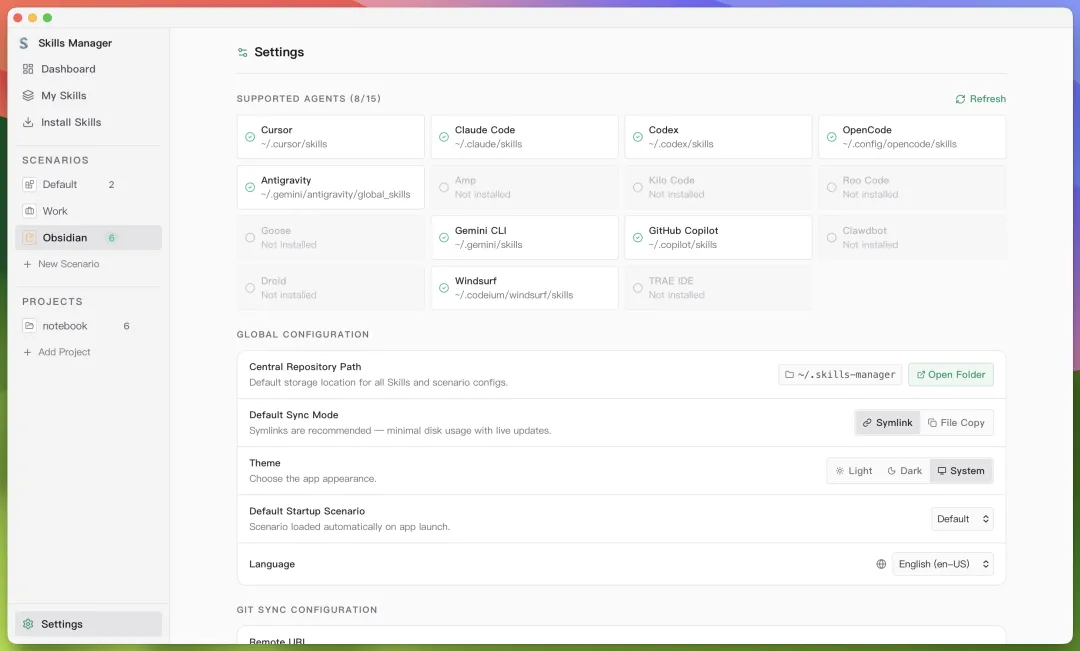This screenshot has height=651, width=1080.
Task: Click the Codex agent check icon
Action: point(638,137)
